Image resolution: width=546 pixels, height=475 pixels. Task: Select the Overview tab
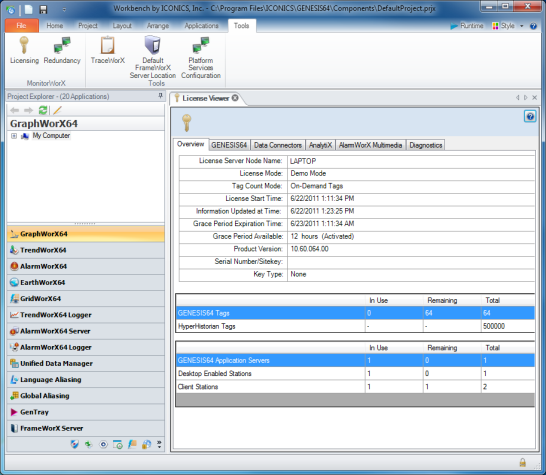[x=190, y=144]
